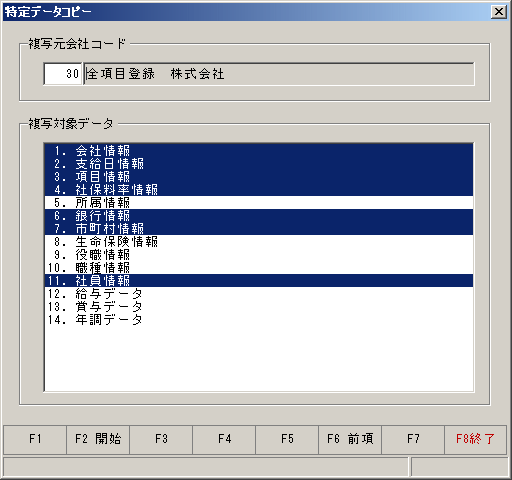Select list row 6. 銀行情報
This screenshot has width=512, height=480.
[259, 215]
